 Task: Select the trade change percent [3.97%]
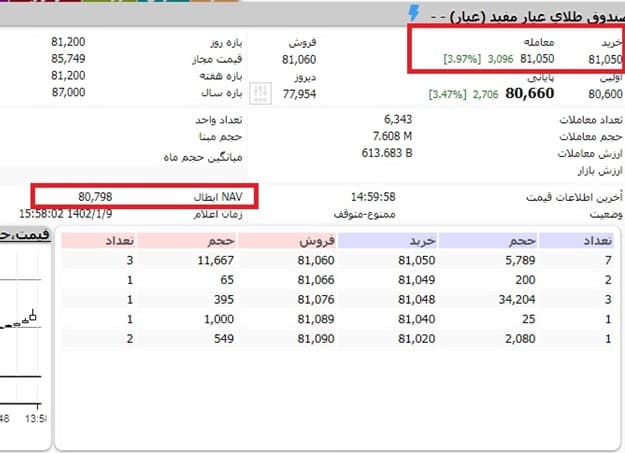[462, 59]
